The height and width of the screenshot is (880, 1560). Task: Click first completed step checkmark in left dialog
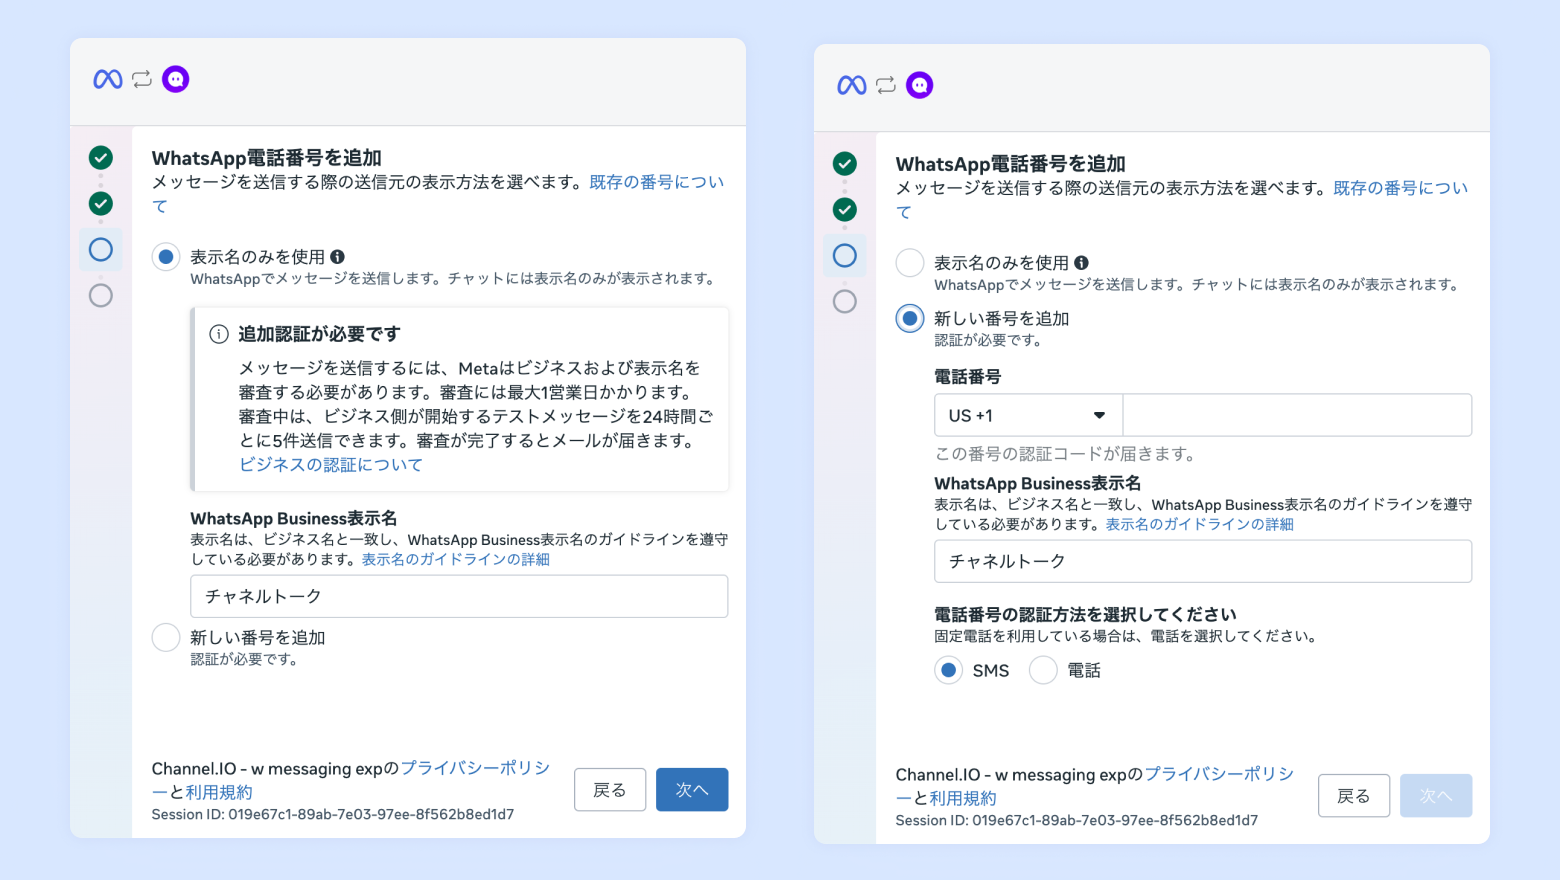(x=101, y=157)
